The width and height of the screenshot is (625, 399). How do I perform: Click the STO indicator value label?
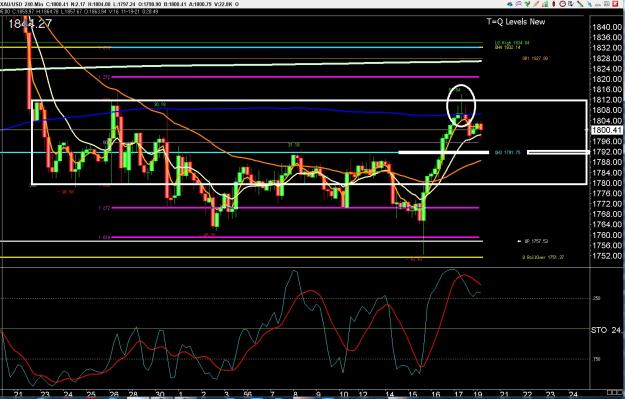[606, 330]
